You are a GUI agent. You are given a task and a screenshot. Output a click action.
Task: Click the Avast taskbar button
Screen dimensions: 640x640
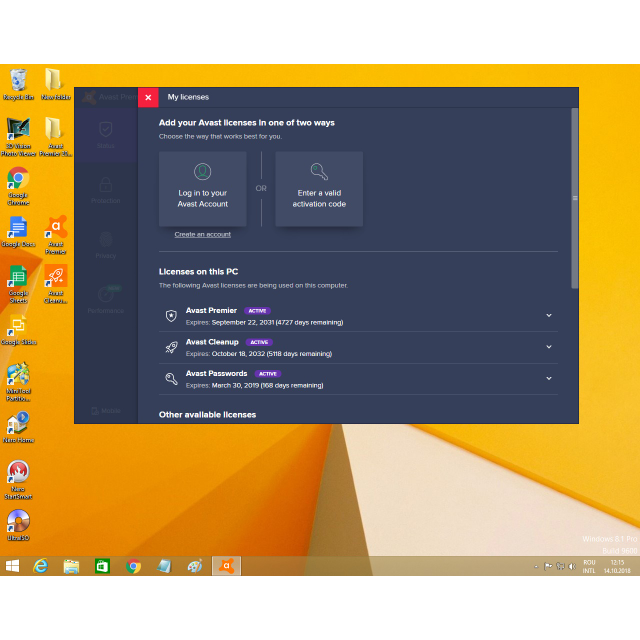coord(227,566)
